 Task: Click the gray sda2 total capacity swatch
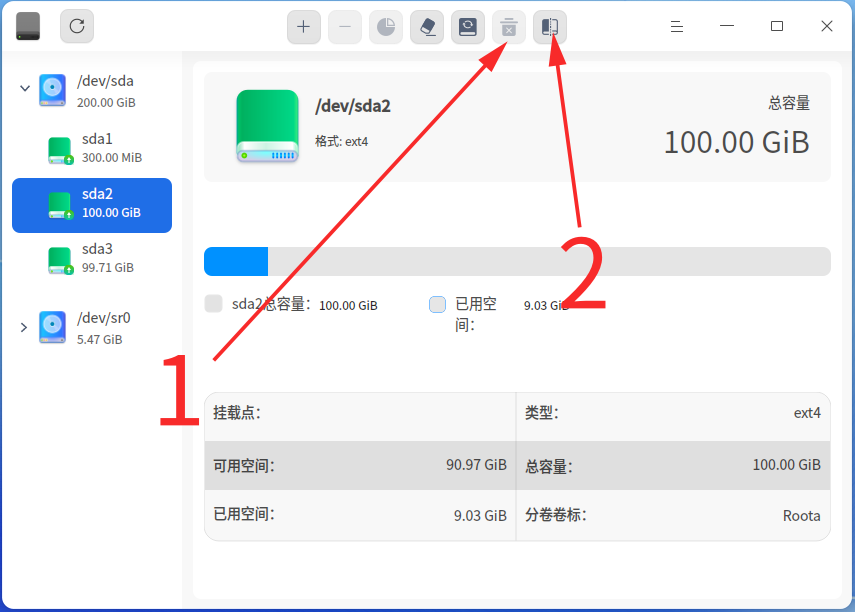click(x=213, y=304)
